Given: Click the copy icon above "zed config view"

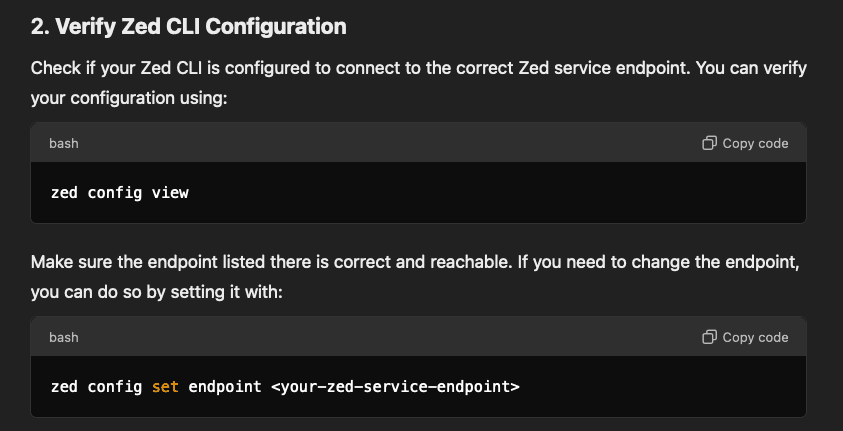Looking at the screenshot, I should point(709,143).
